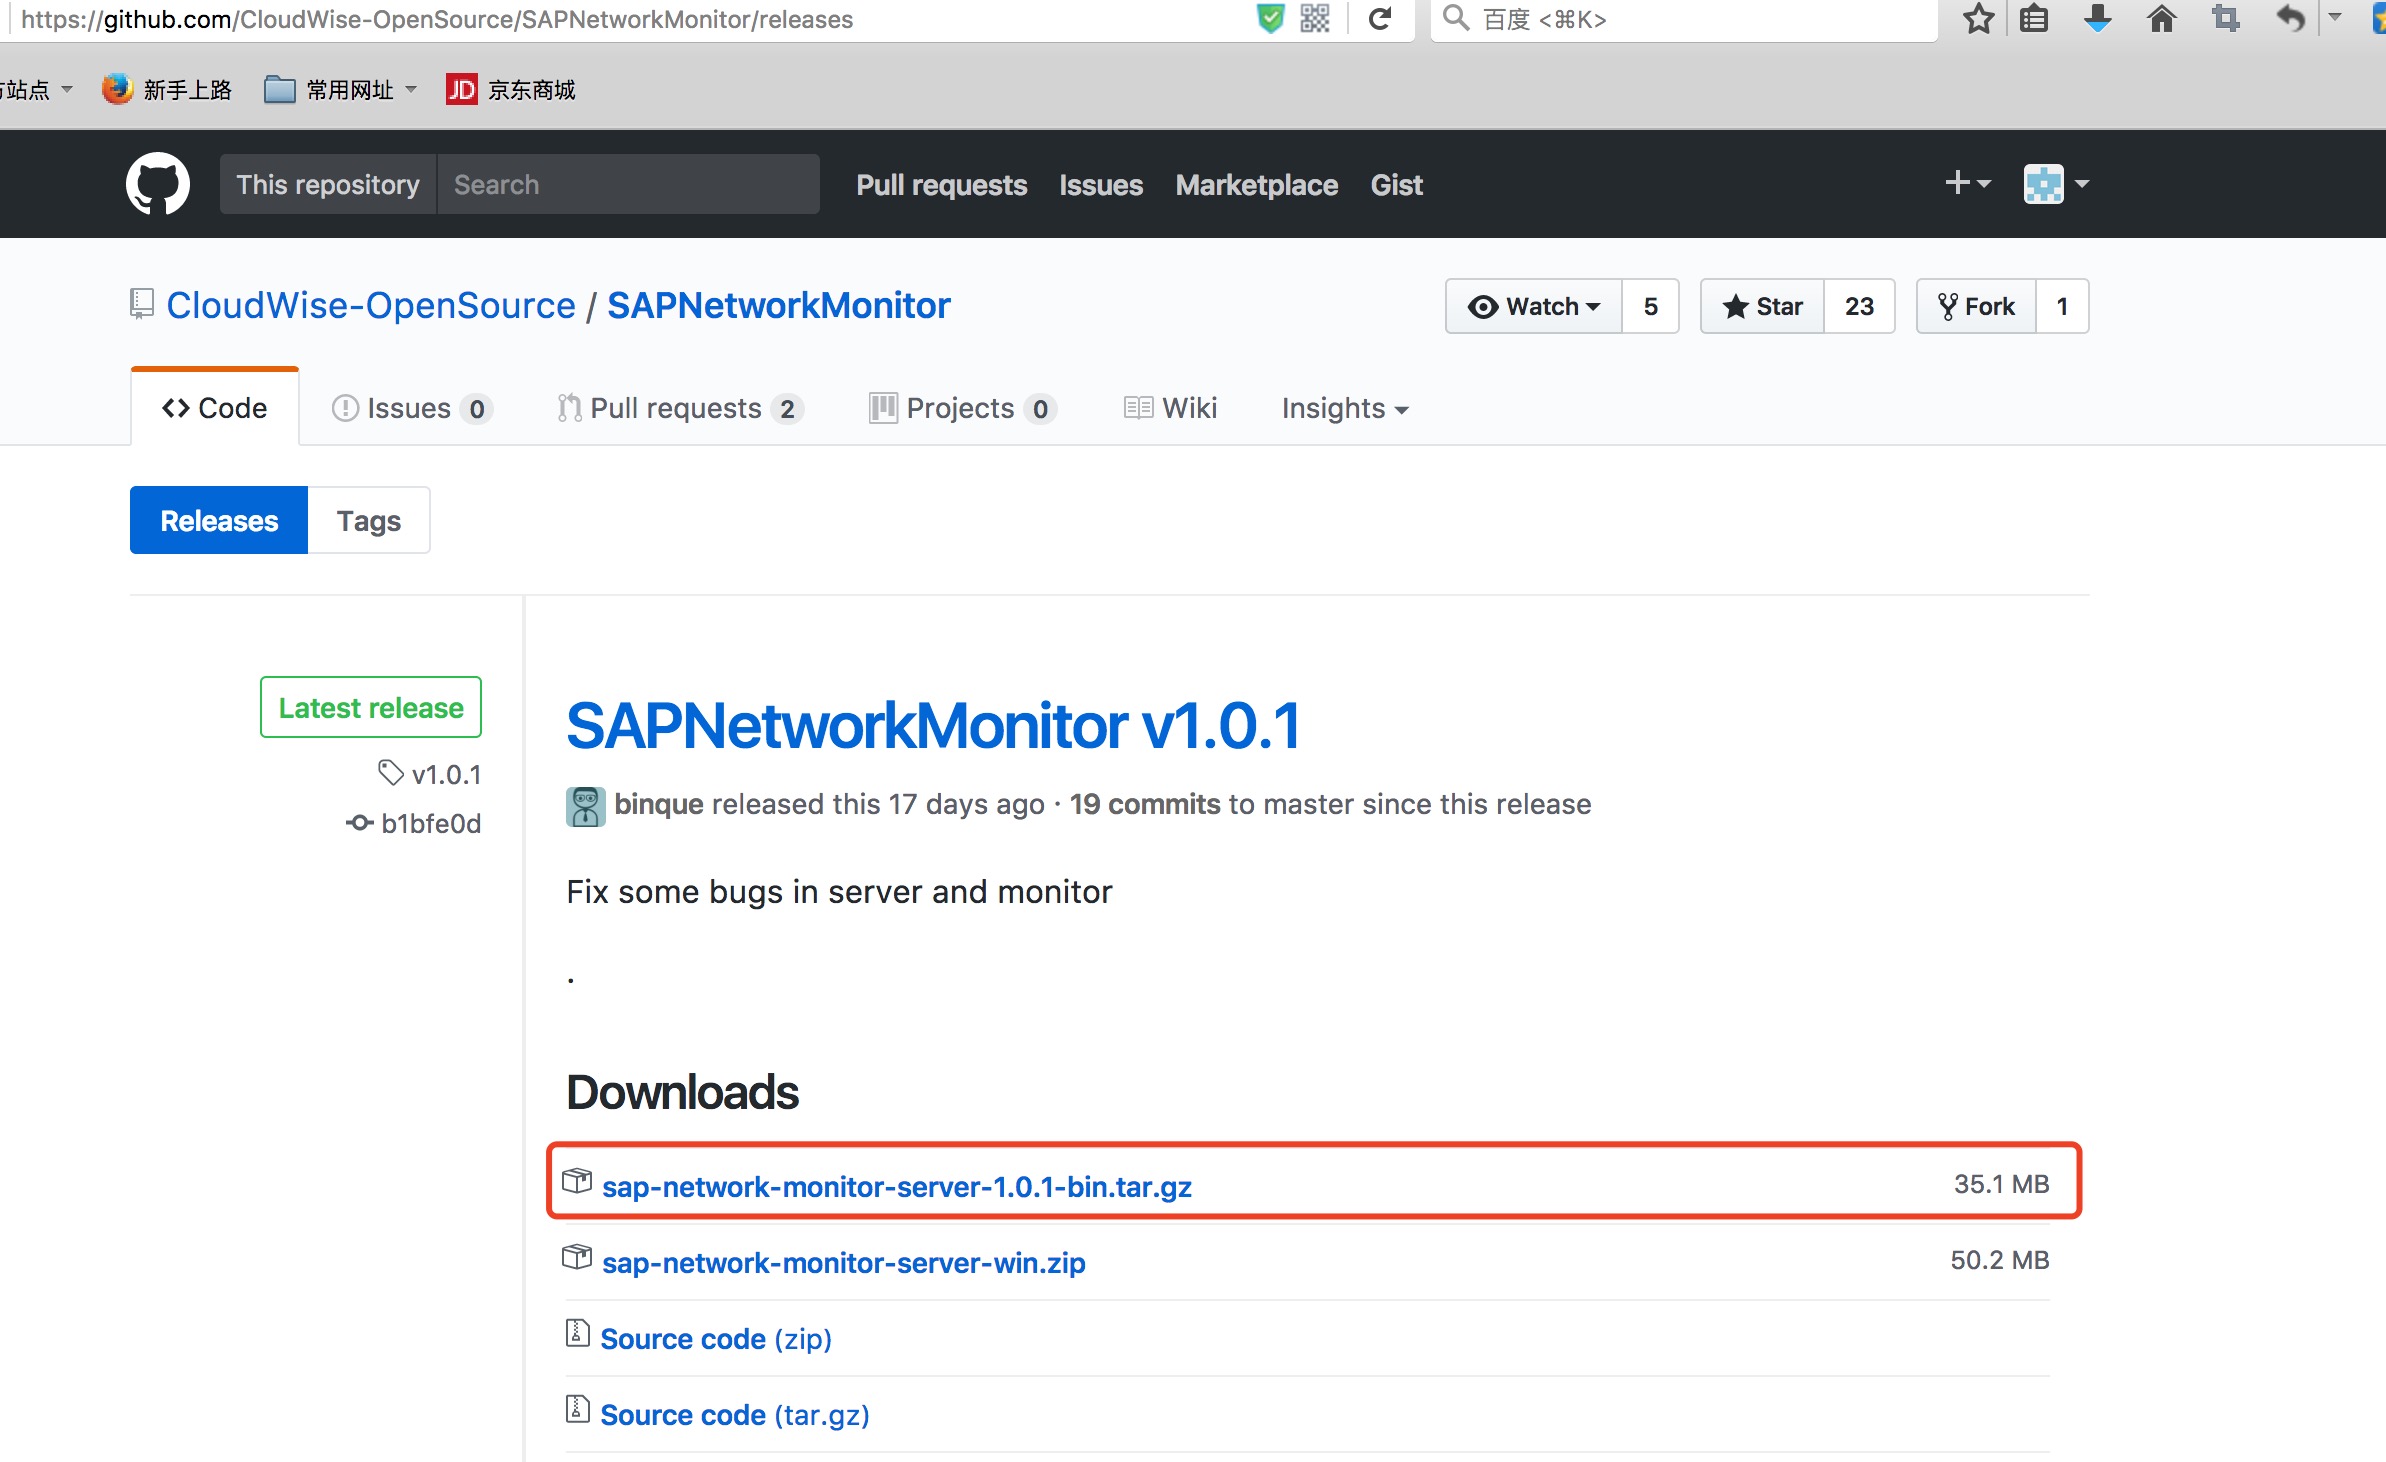Click the browser home icon
This screenshot has width=2386, height=1462.
point(2161,19)
